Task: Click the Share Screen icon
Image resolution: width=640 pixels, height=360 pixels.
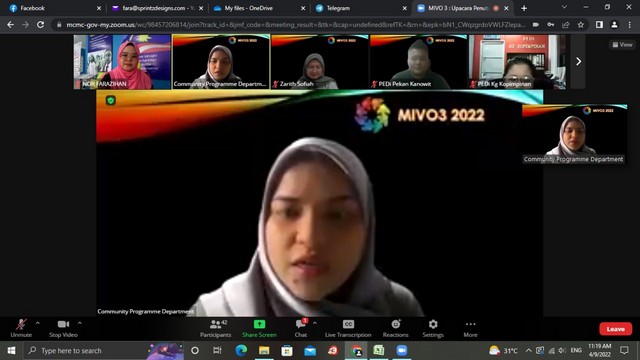Action: (x=259, y=324)
